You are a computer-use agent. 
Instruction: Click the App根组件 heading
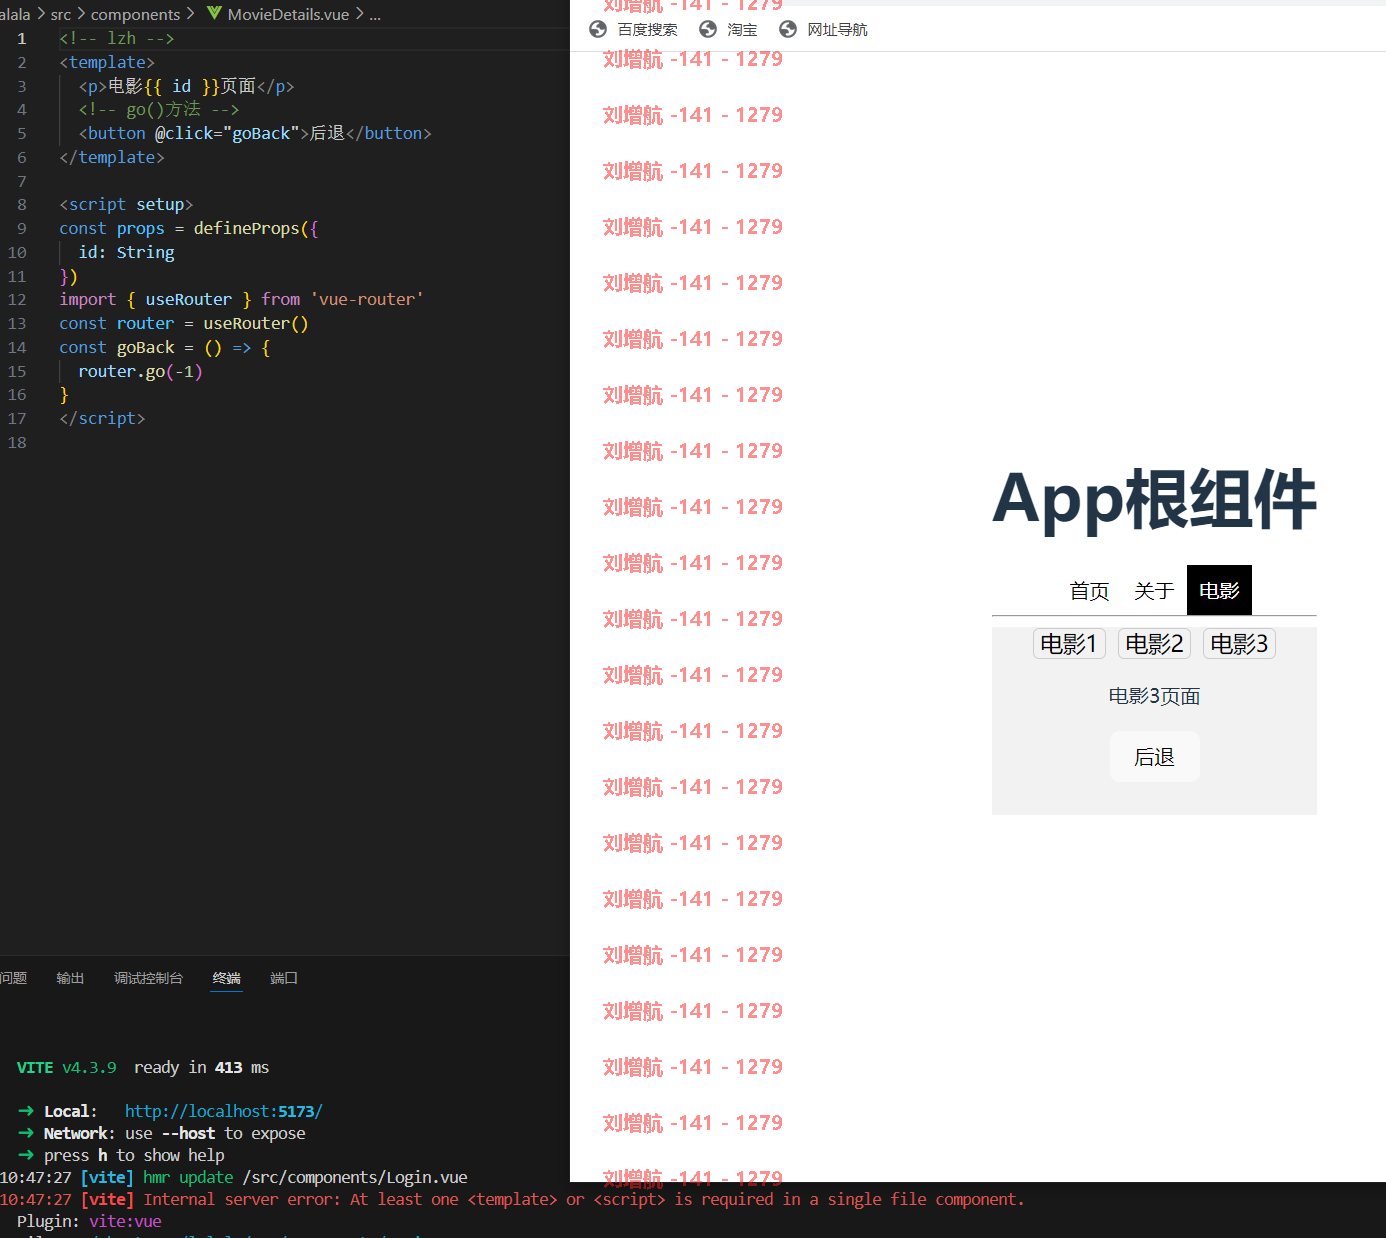1154,499
